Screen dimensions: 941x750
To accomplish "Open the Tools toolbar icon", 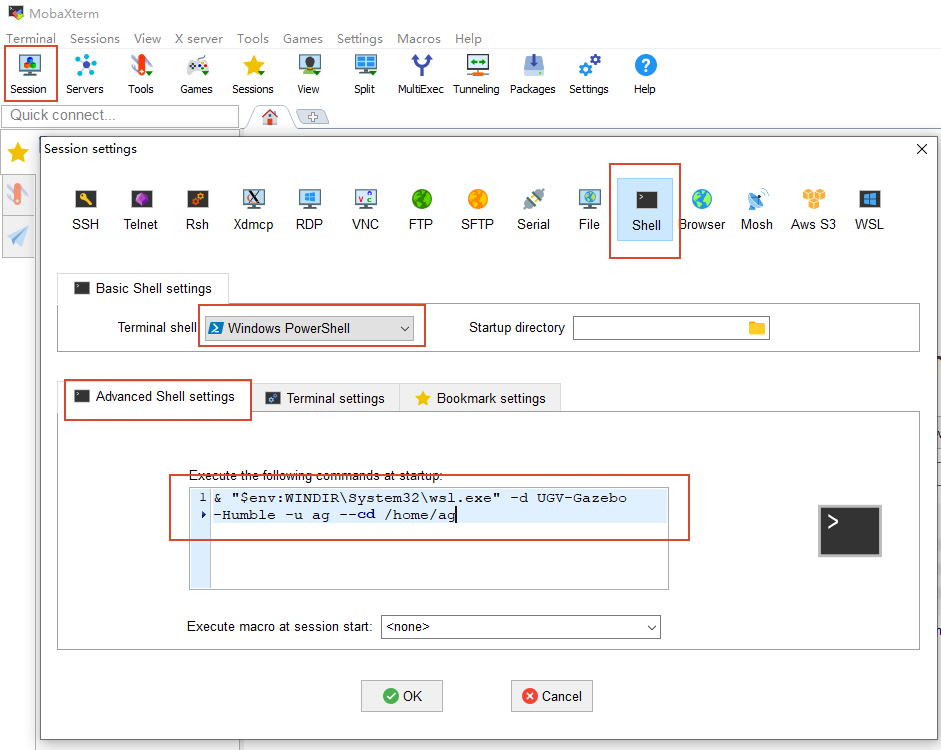I will pos(140,74).
